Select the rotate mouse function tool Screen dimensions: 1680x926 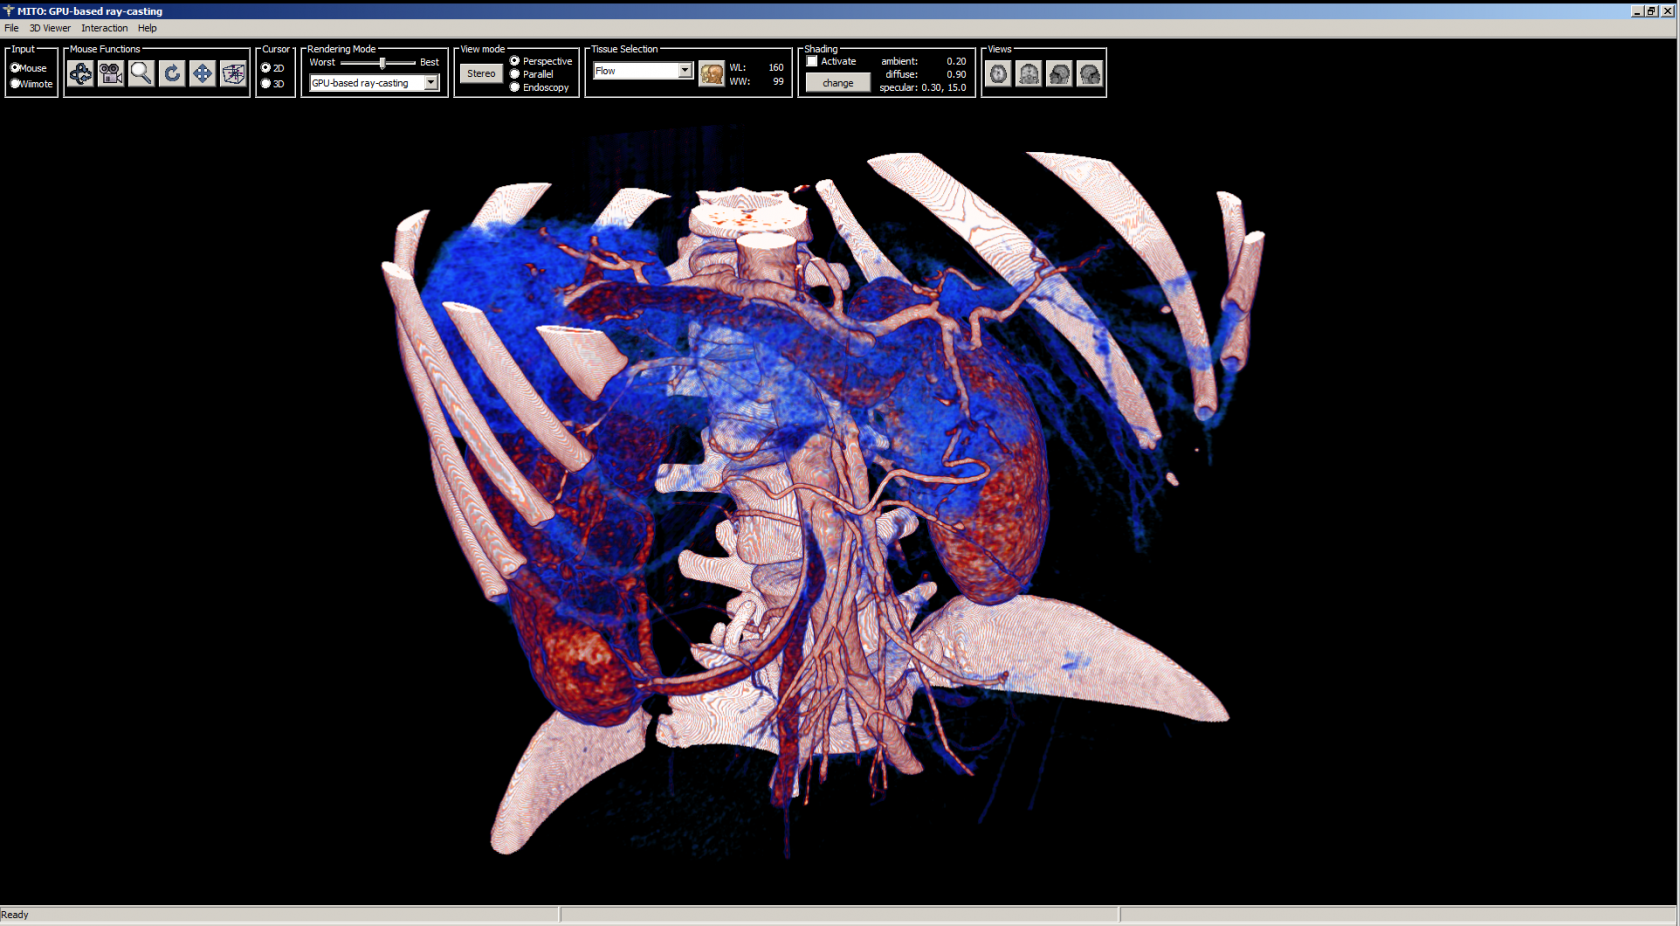(x=80, y=73)
